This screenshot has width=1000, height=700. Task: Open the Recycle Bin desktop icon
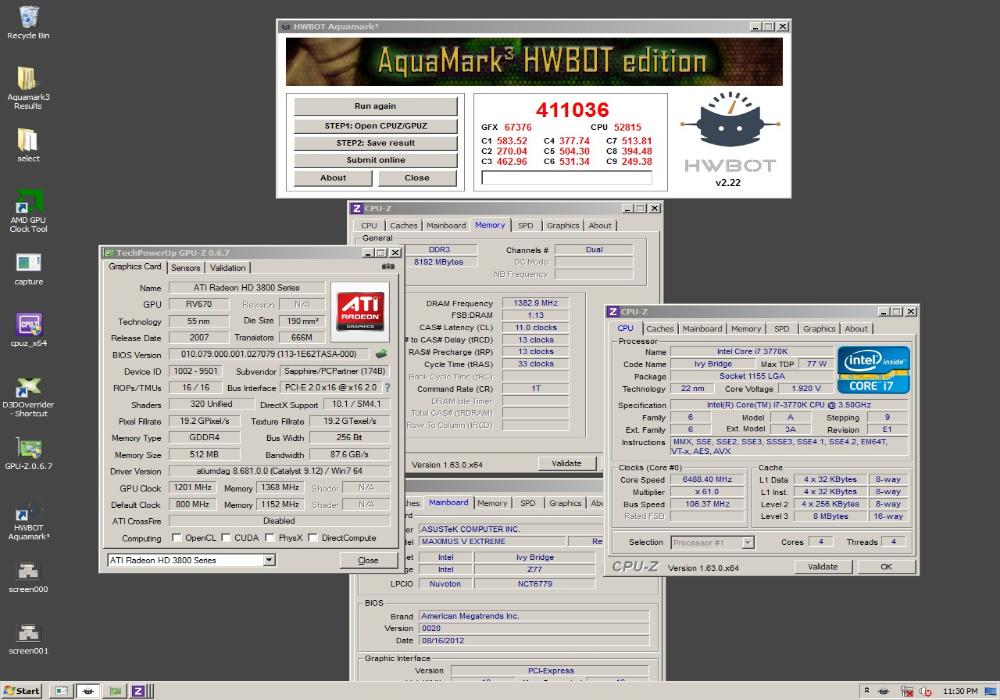click(x=28, y=22)
